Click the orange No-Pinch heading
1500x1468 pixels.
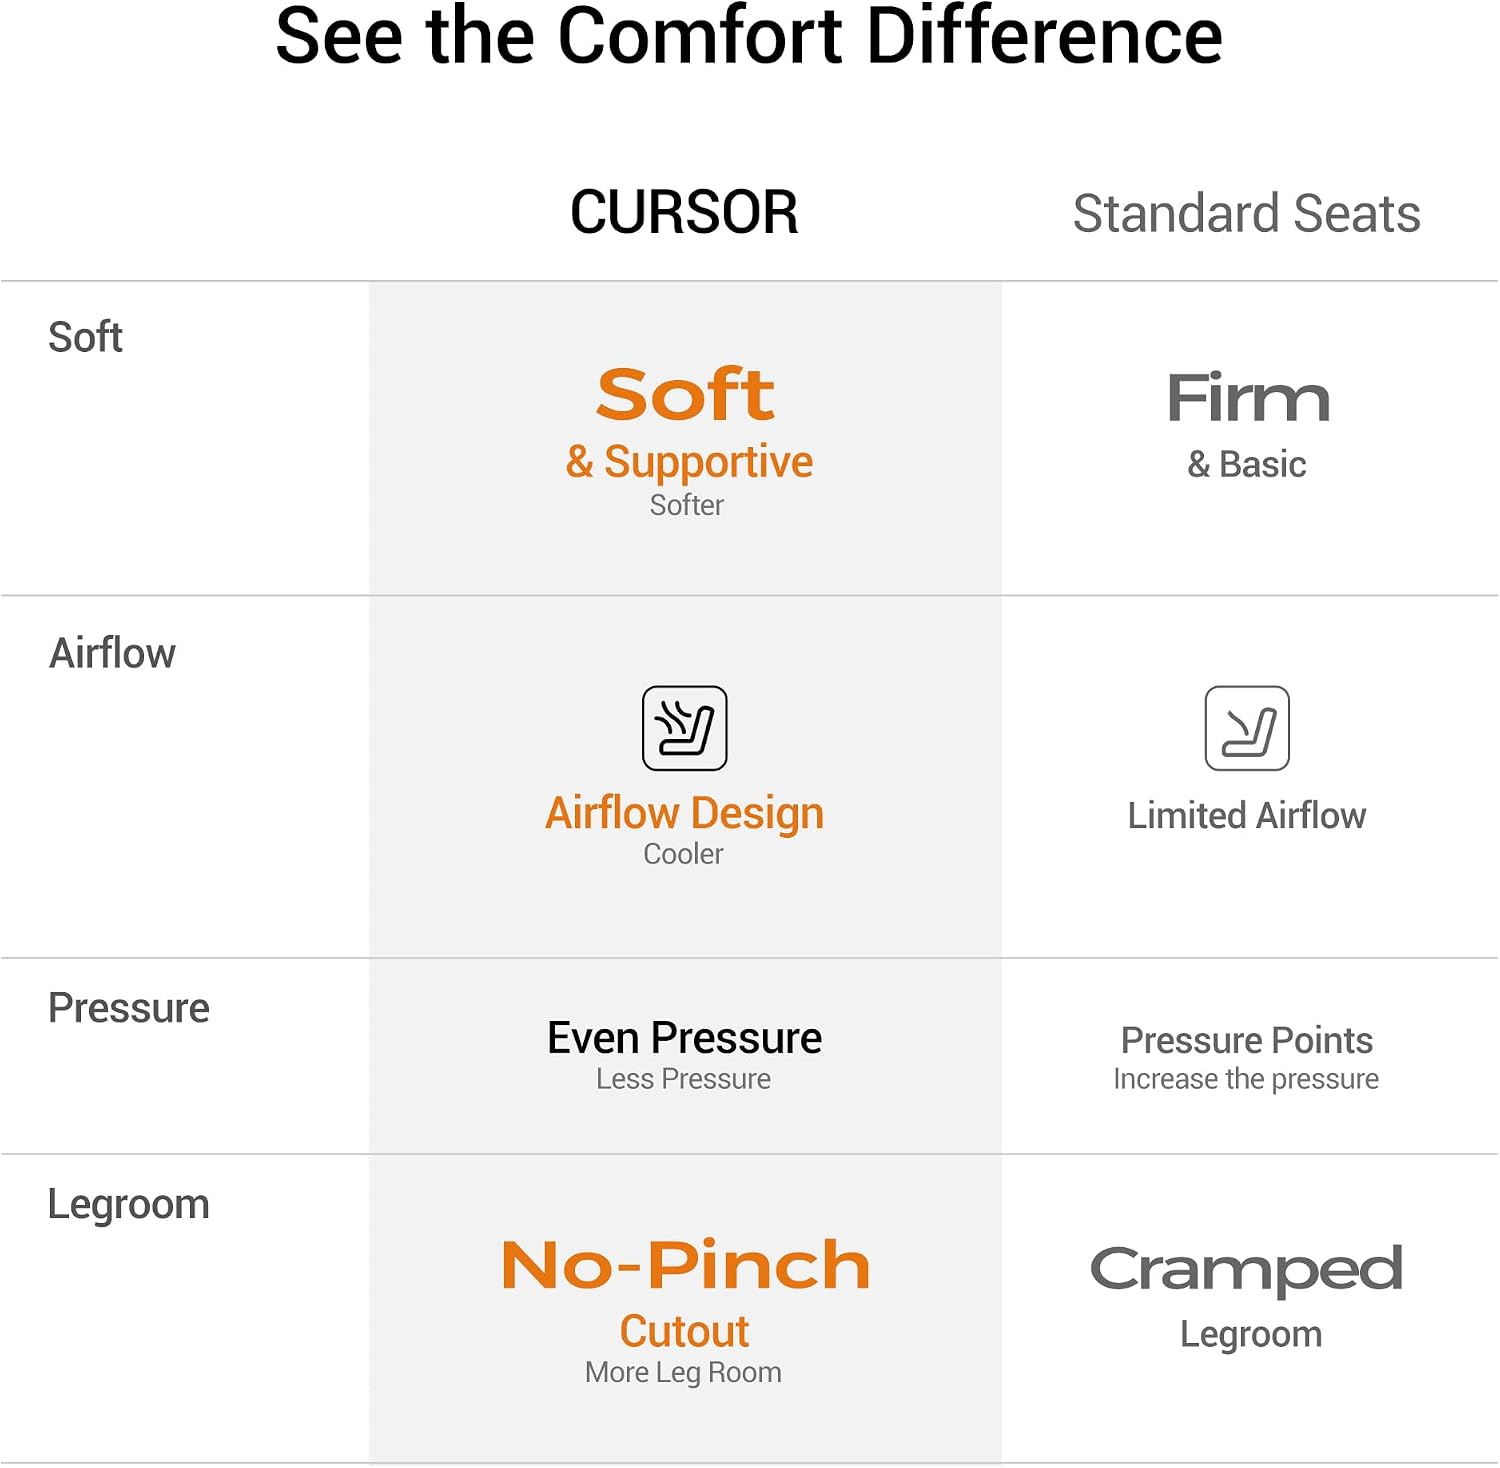point(686,1265)
